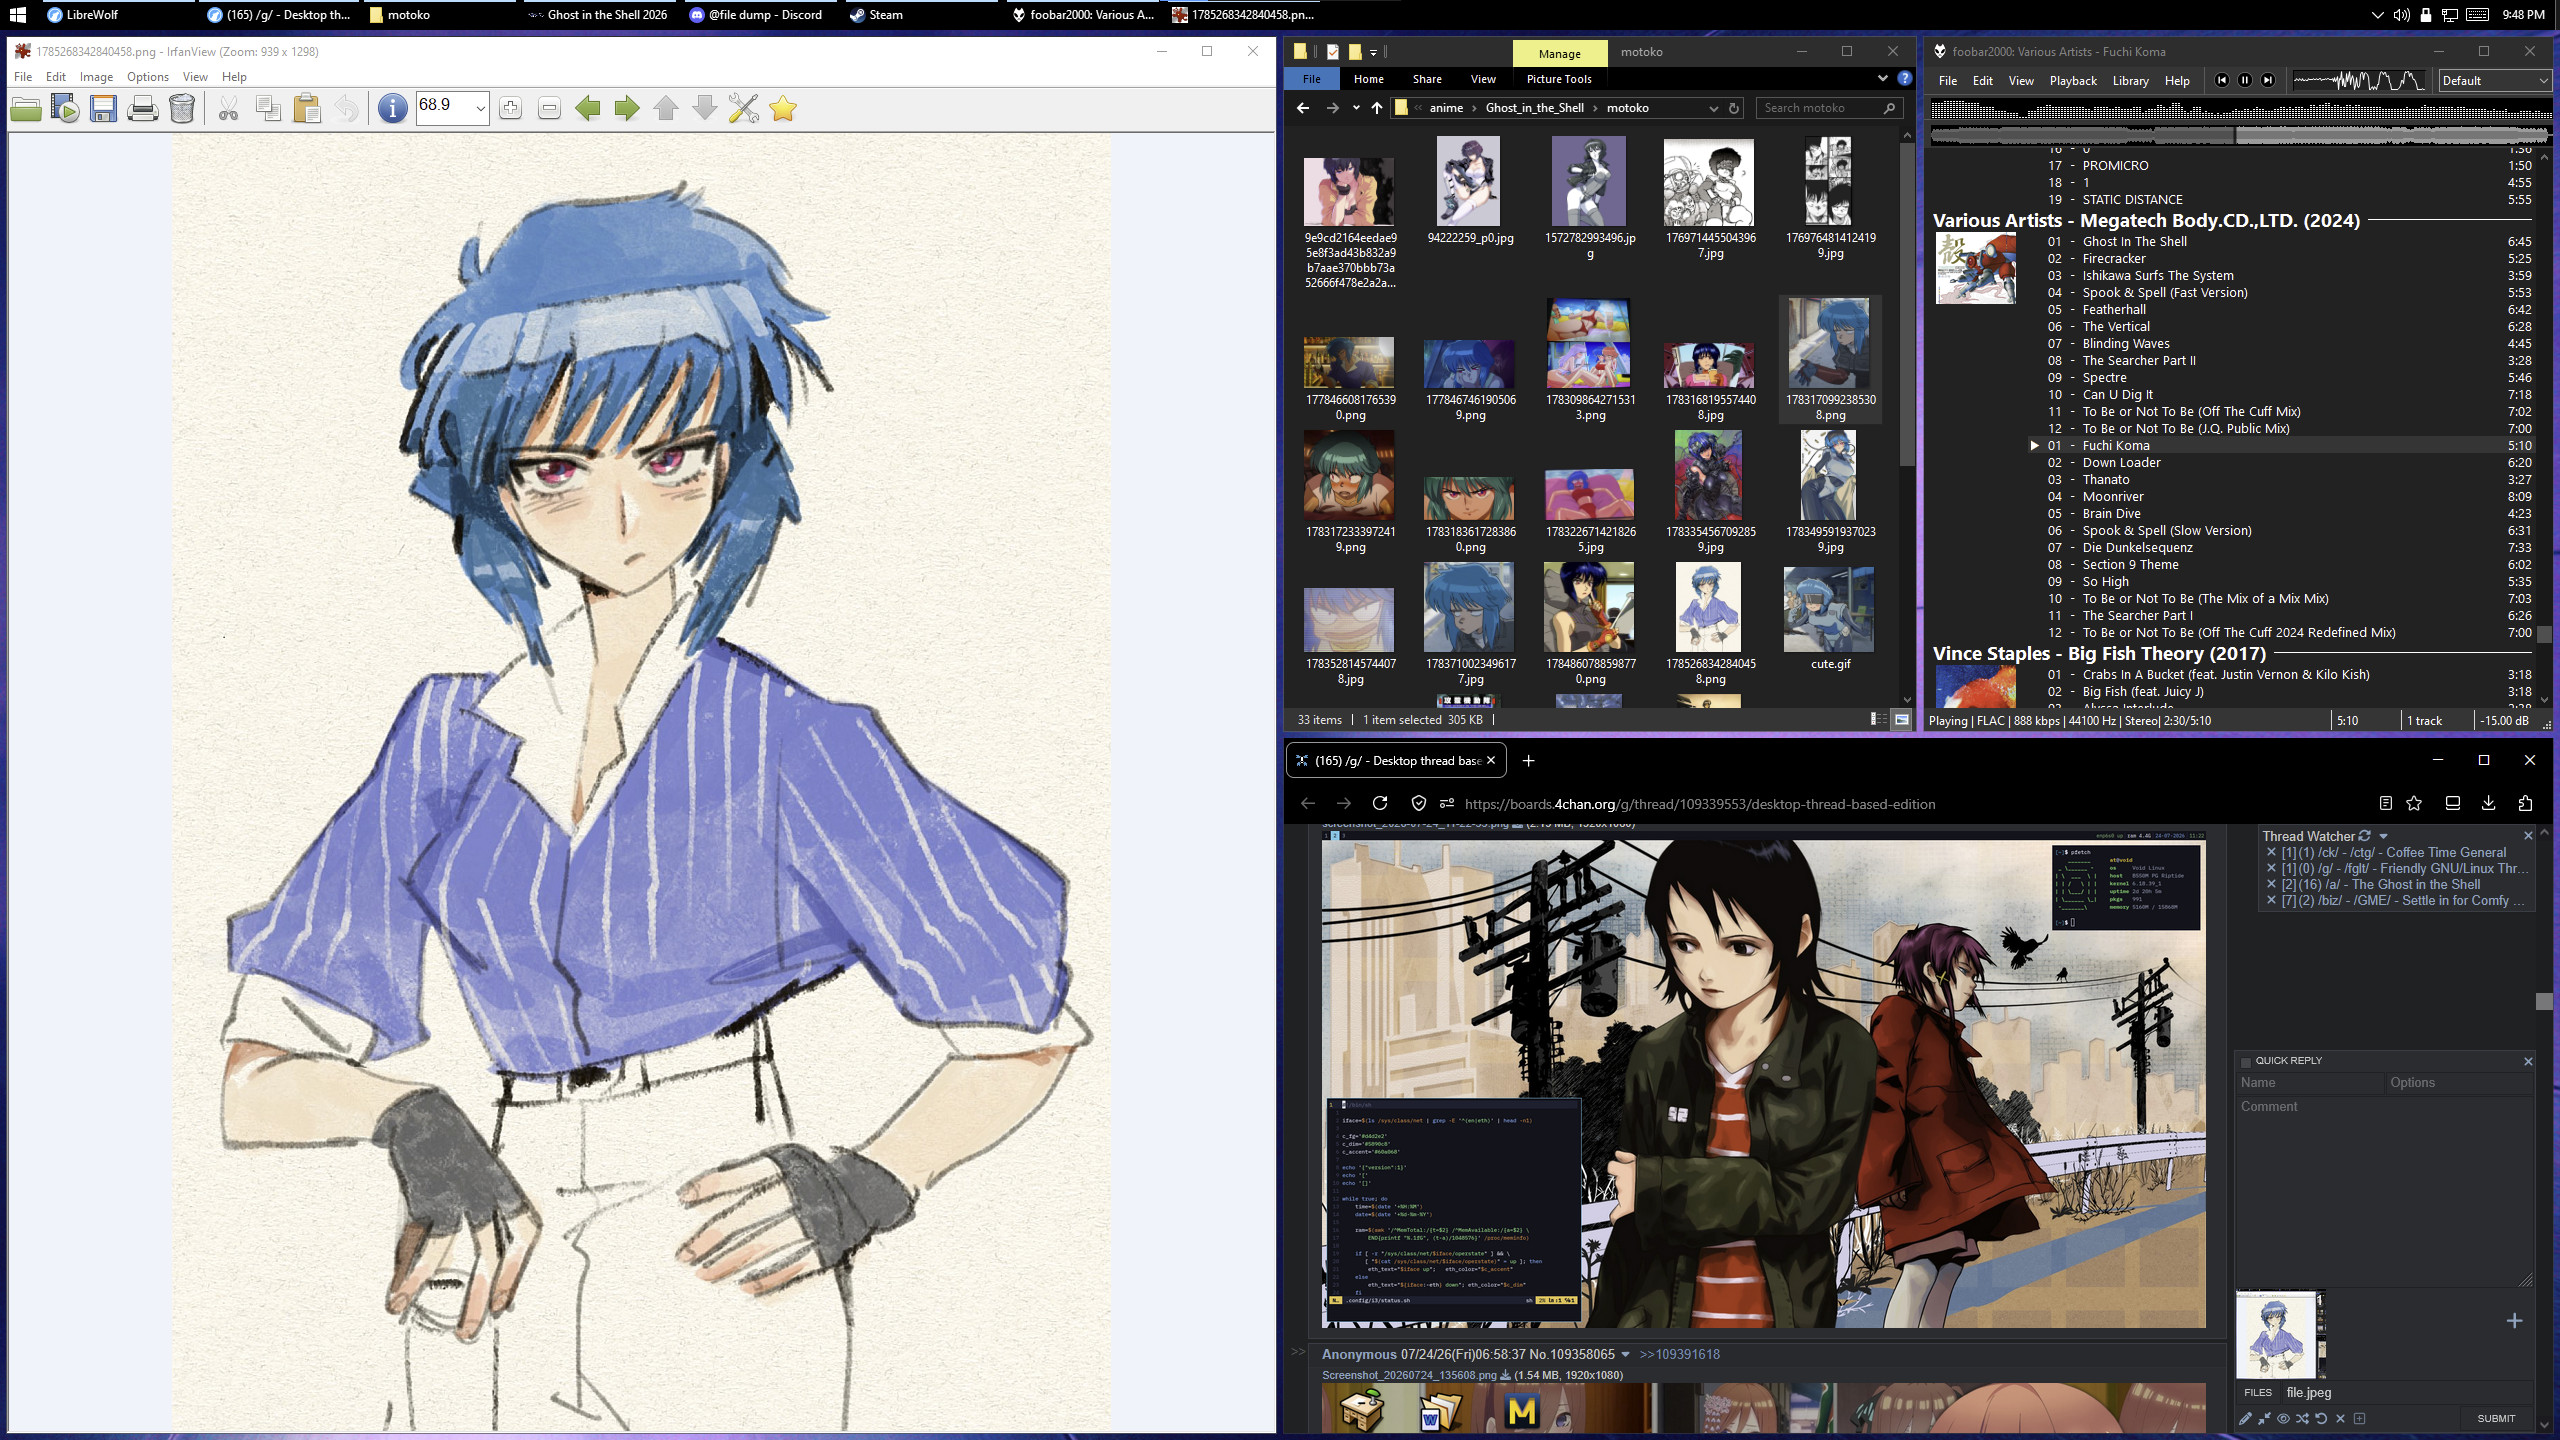
Task: Open the Playback menu in foobar2000
Action: [x=2073, y=81]
